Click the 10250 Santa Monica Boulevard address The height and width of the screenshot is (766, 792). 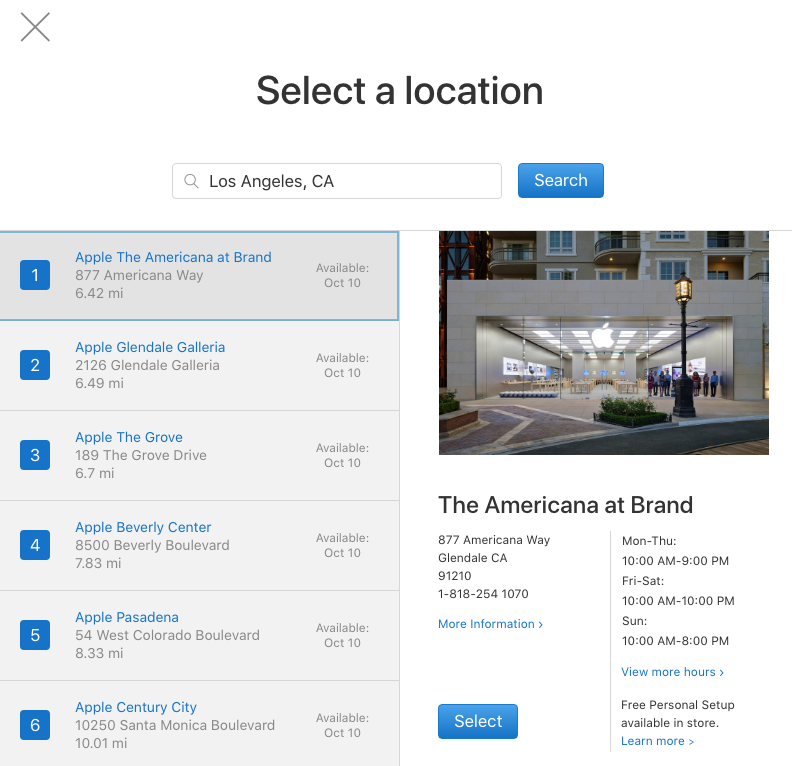(x=175, y=725)
